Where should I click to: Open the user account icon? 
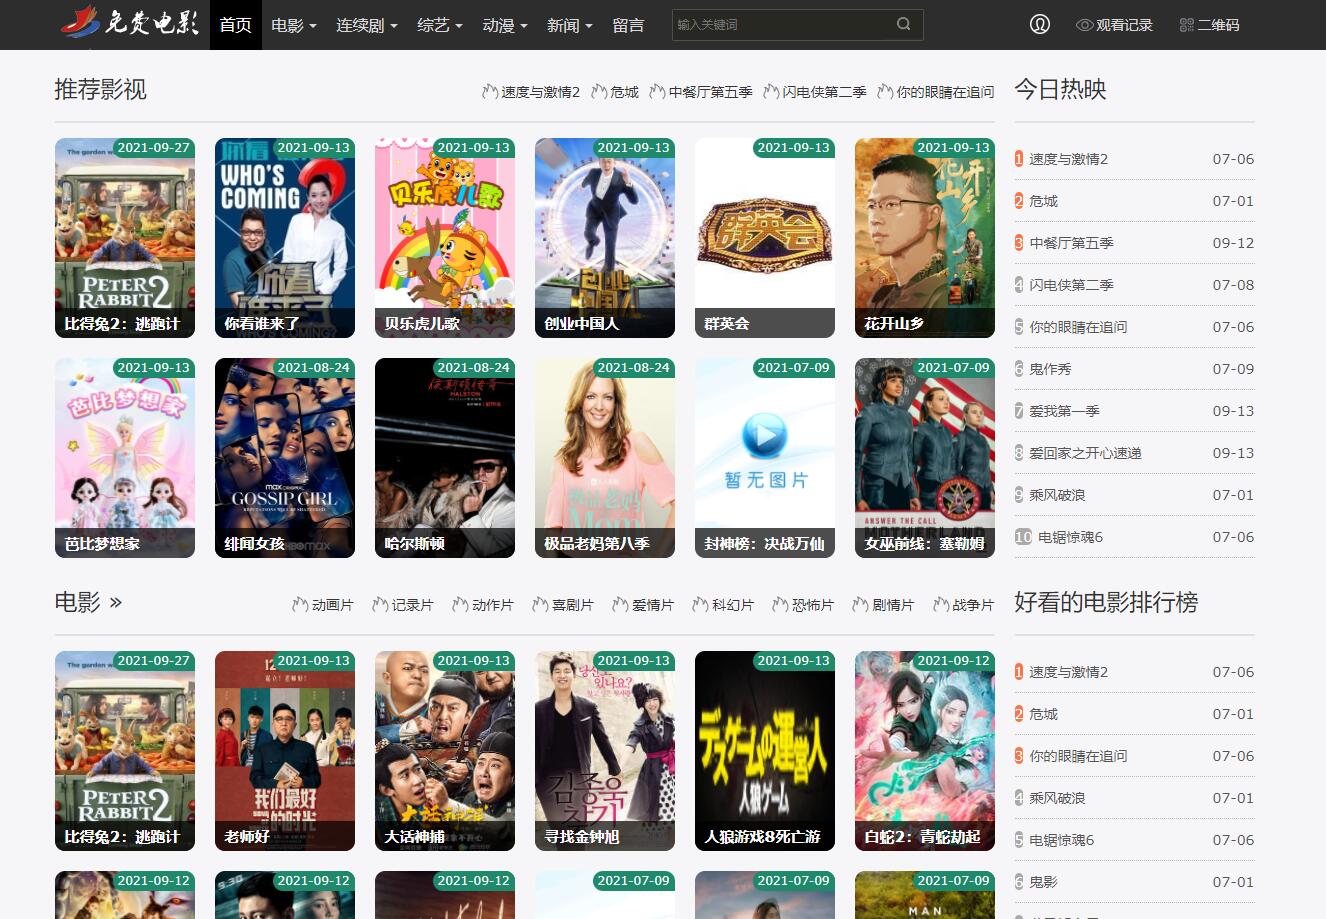(1040, 25)
